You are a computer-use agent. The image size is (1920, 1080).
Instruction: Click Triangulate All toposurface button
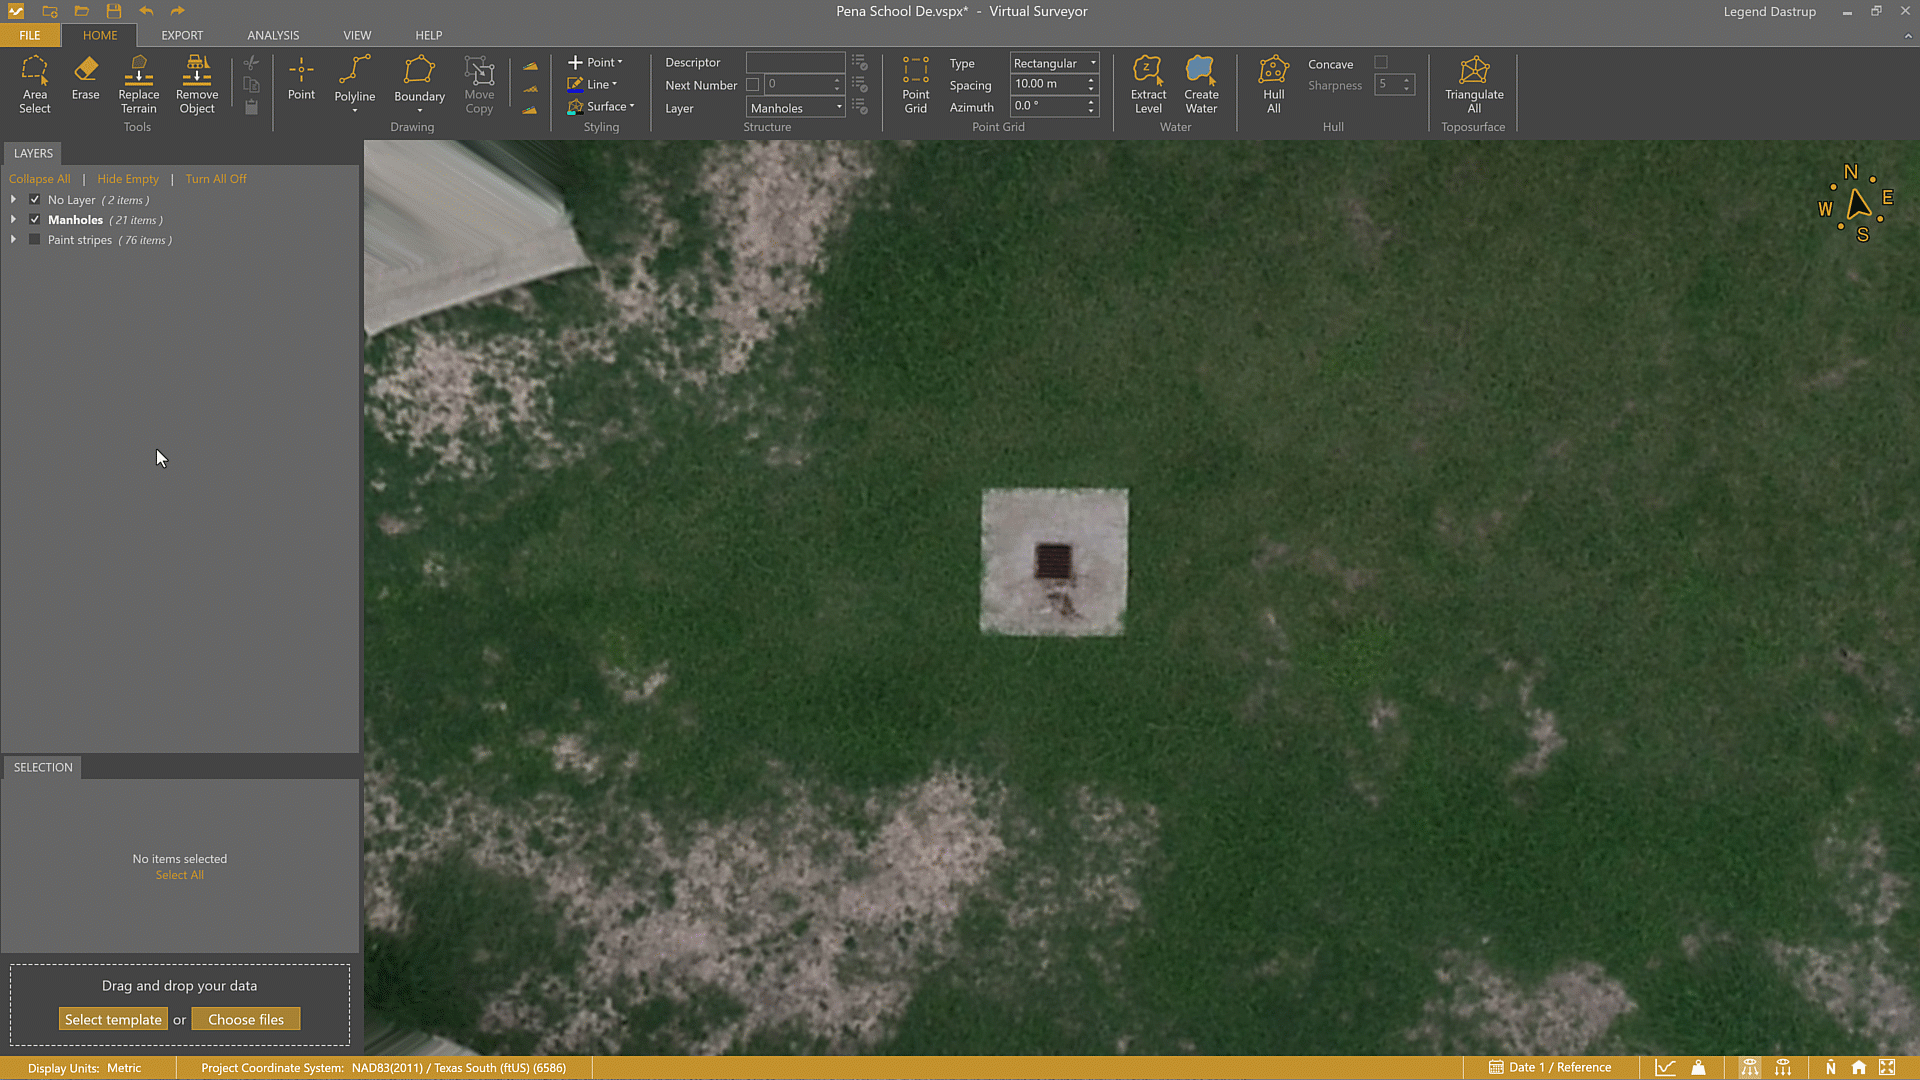[1474, 85]
